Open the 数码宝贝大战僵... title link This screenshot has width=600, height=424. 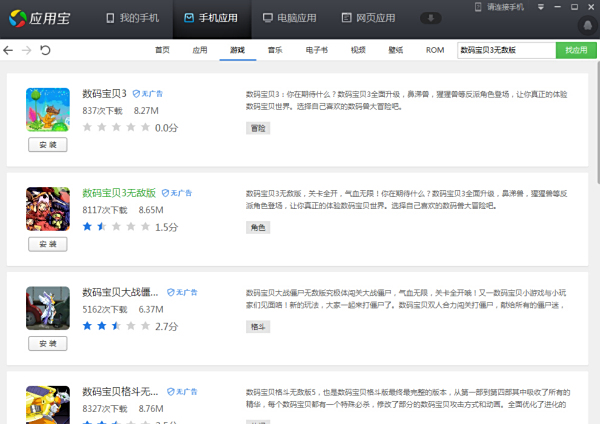[x=120, y=292]
